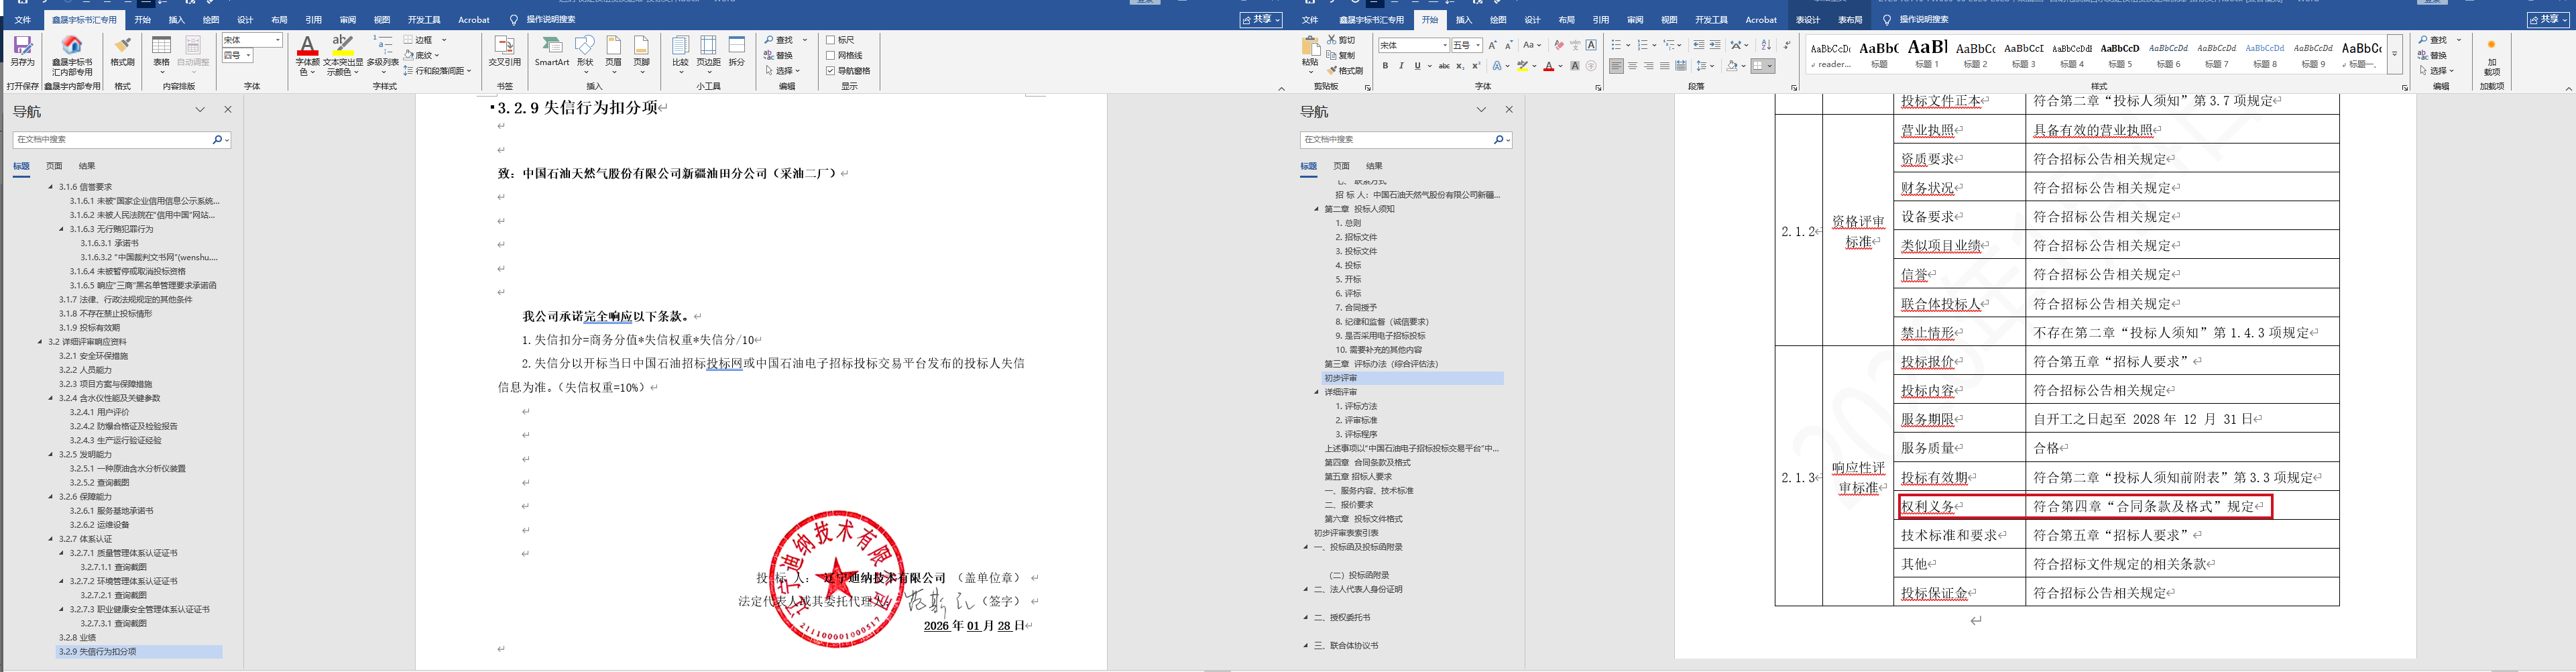Close left navigation pane with X
This screenshot has width=2576, height=672.
[x=228, y=110]
